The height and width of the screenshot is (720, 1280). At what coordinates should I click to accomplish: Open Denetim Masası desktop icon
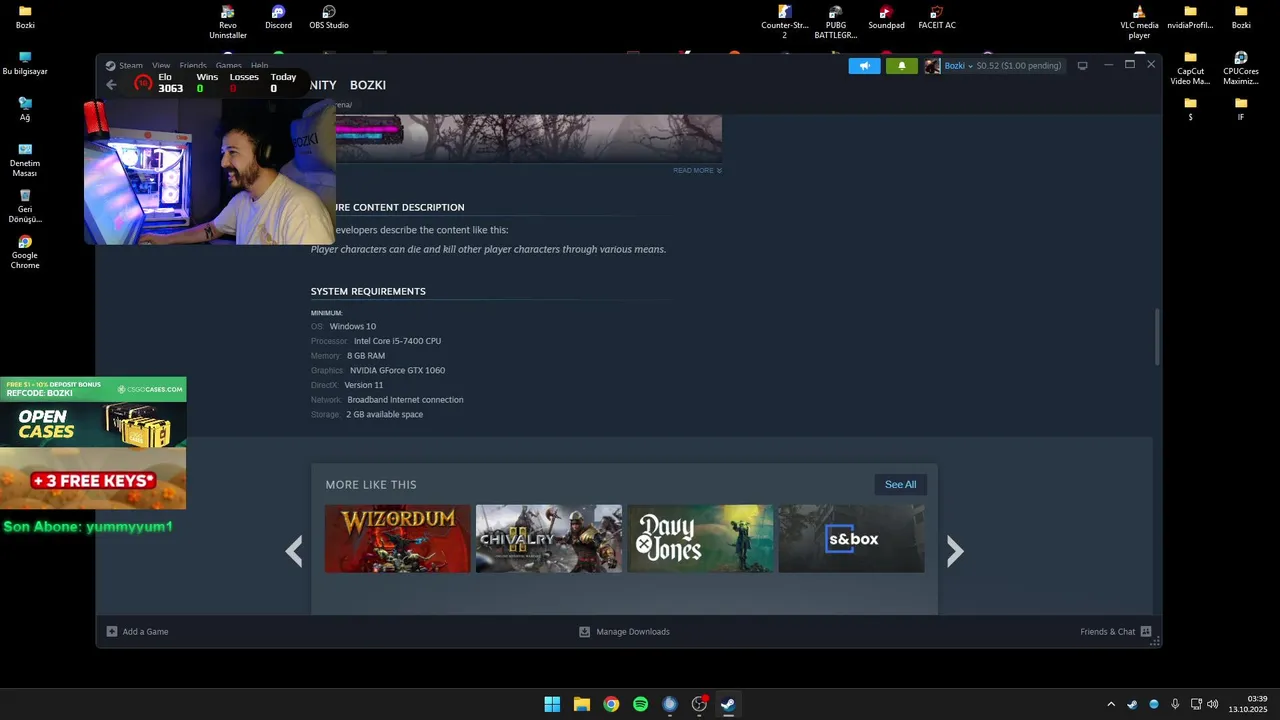pos(25,160)
